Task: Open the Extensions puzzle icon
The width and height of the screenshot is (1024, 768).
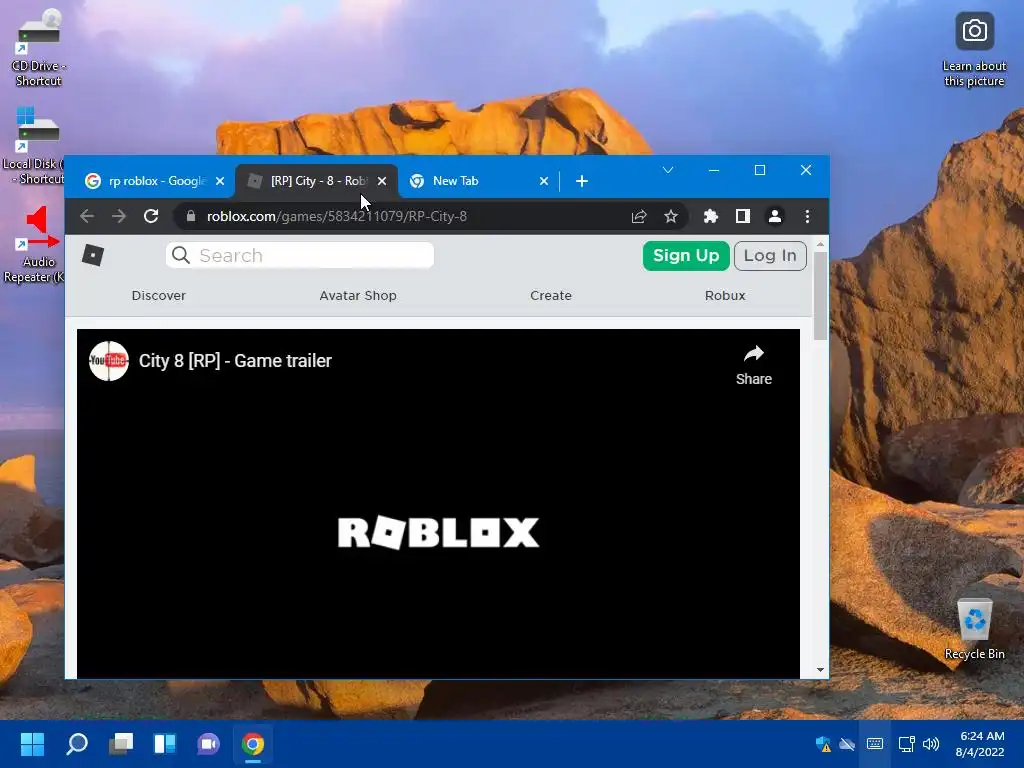Action: click(711, 216)
